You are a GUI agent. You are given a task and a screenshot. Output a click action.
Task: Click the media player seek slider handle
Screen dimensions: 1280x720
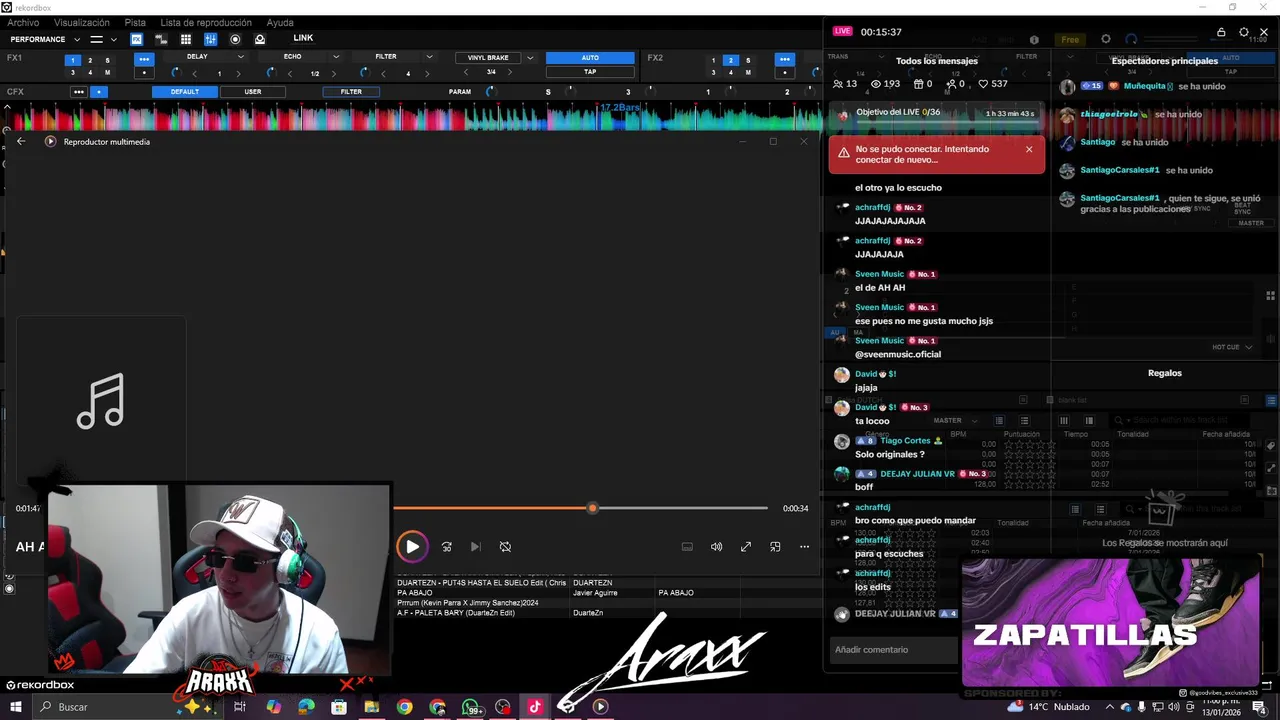pyautogui.click(x=592, y=508)
